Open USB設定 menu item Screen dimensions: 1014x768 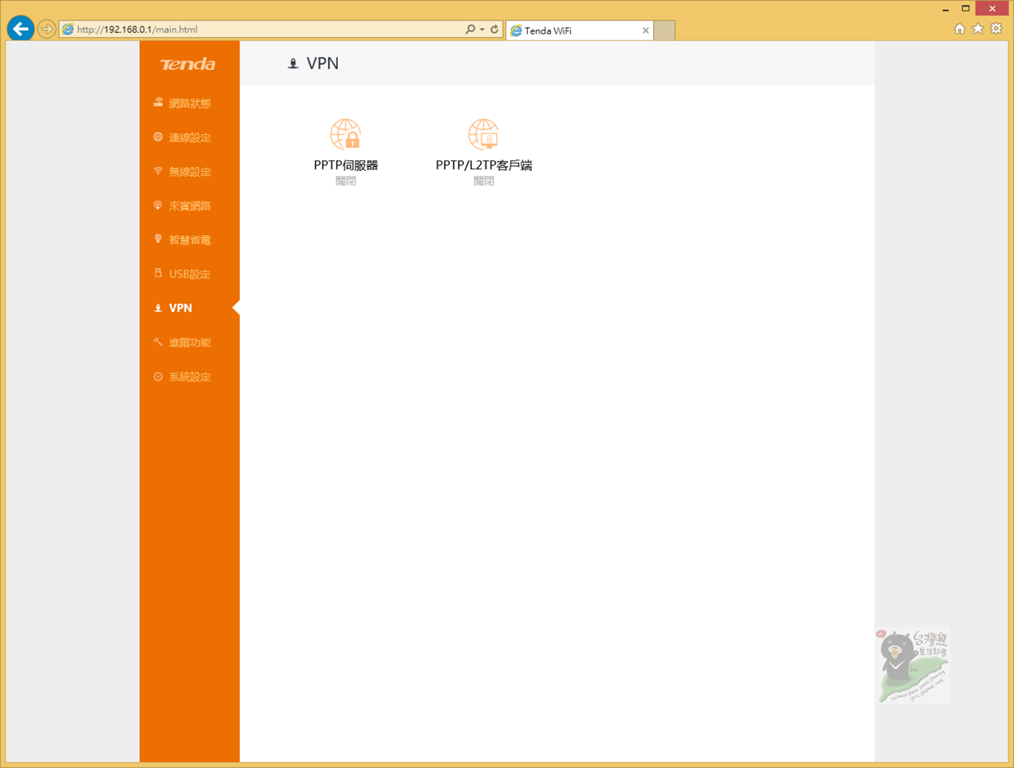click(x=189, y=274)
